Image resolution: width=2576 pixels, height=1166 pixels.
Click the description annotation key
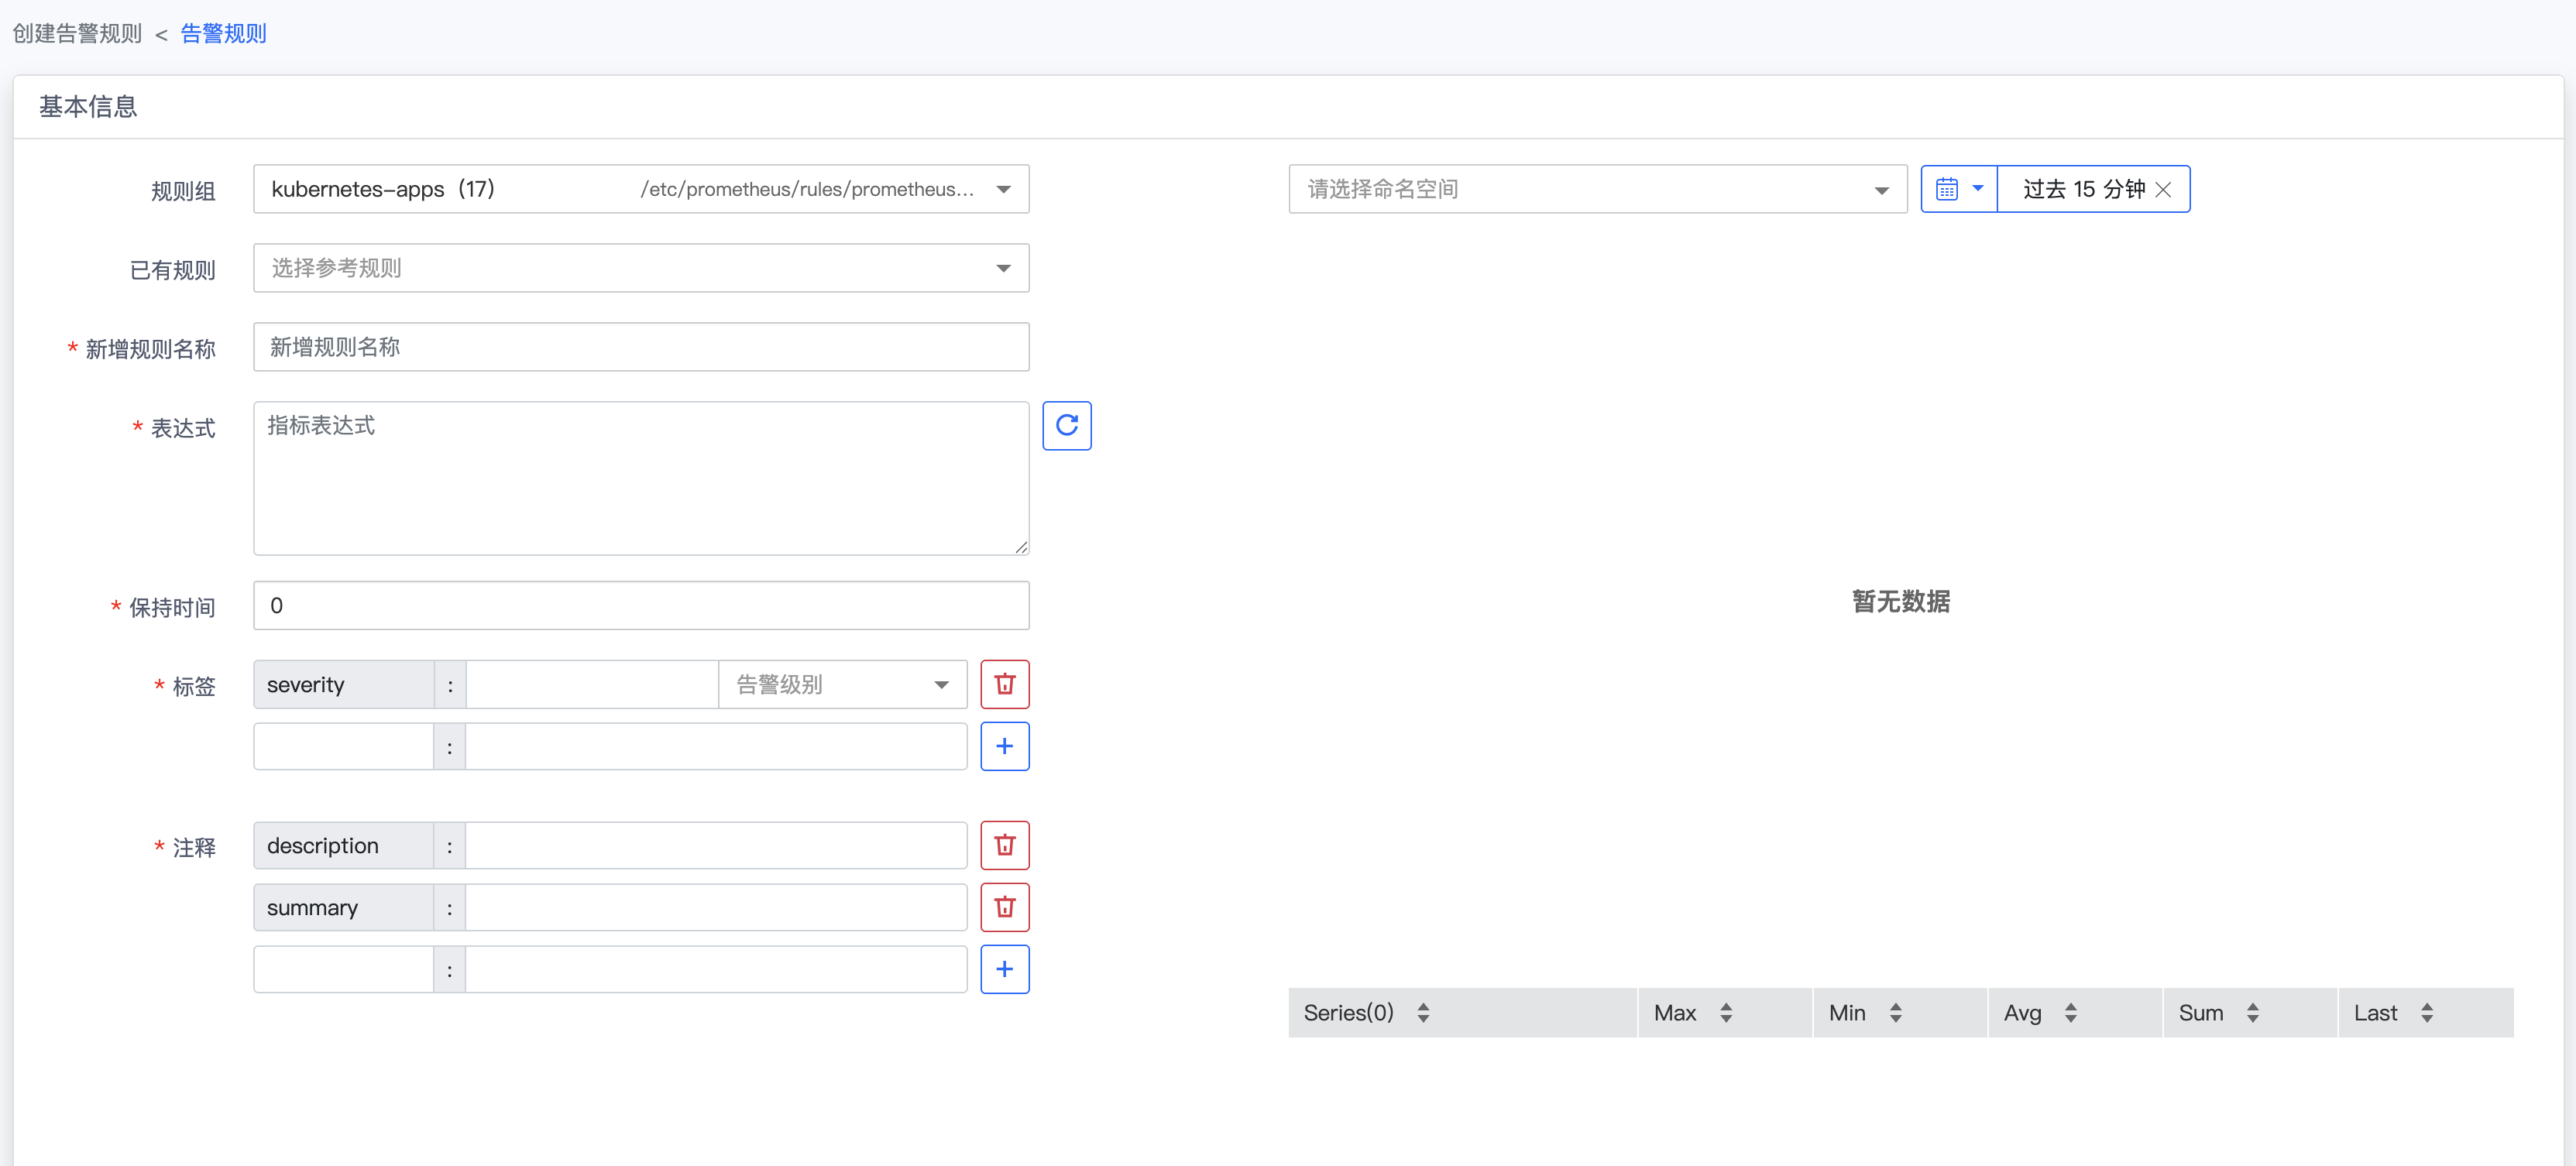pyautogui.click(x=343, y=846)
